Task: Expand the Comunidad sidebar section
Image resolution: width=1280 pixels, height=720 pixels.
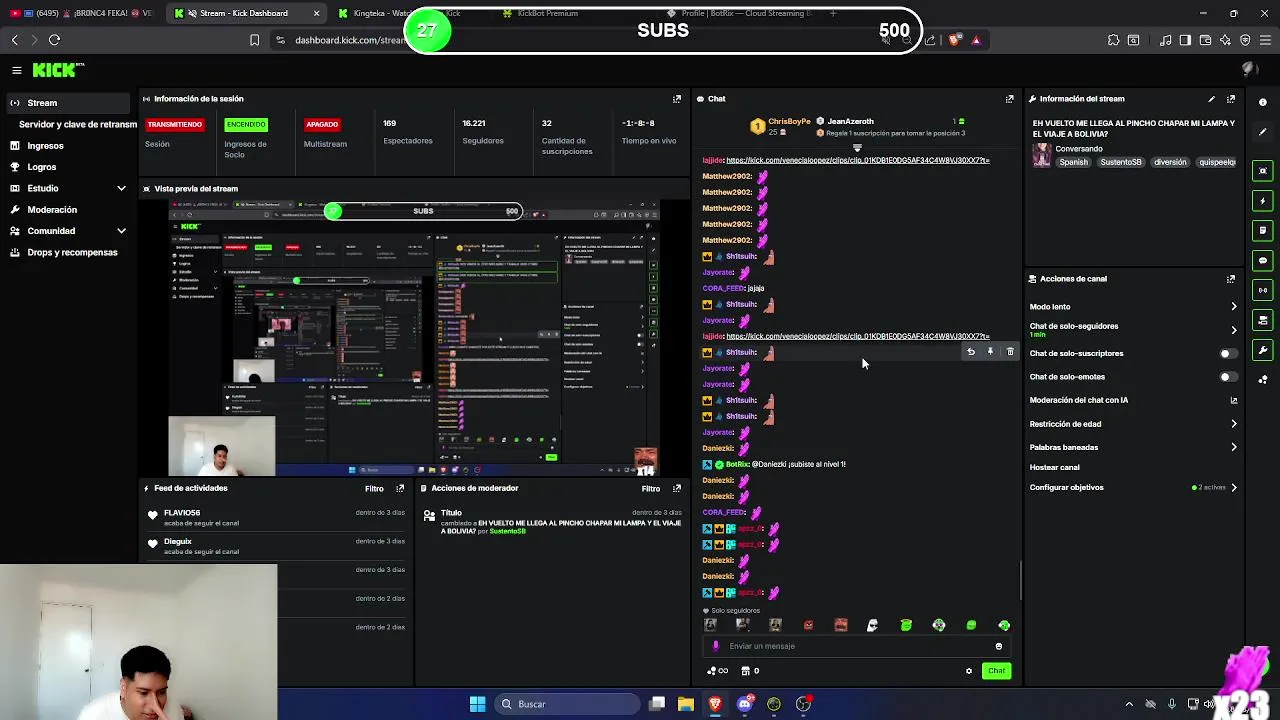Action: point(121,231)
